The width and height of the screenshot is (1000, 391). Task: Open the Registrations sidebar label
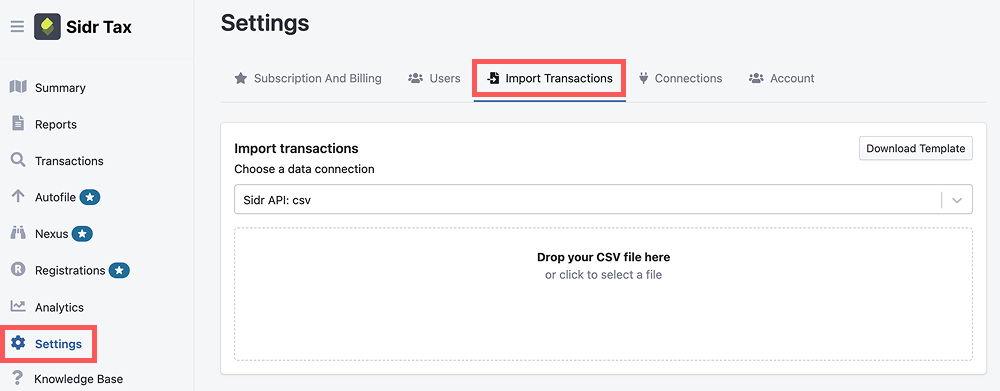pos(70,270)
